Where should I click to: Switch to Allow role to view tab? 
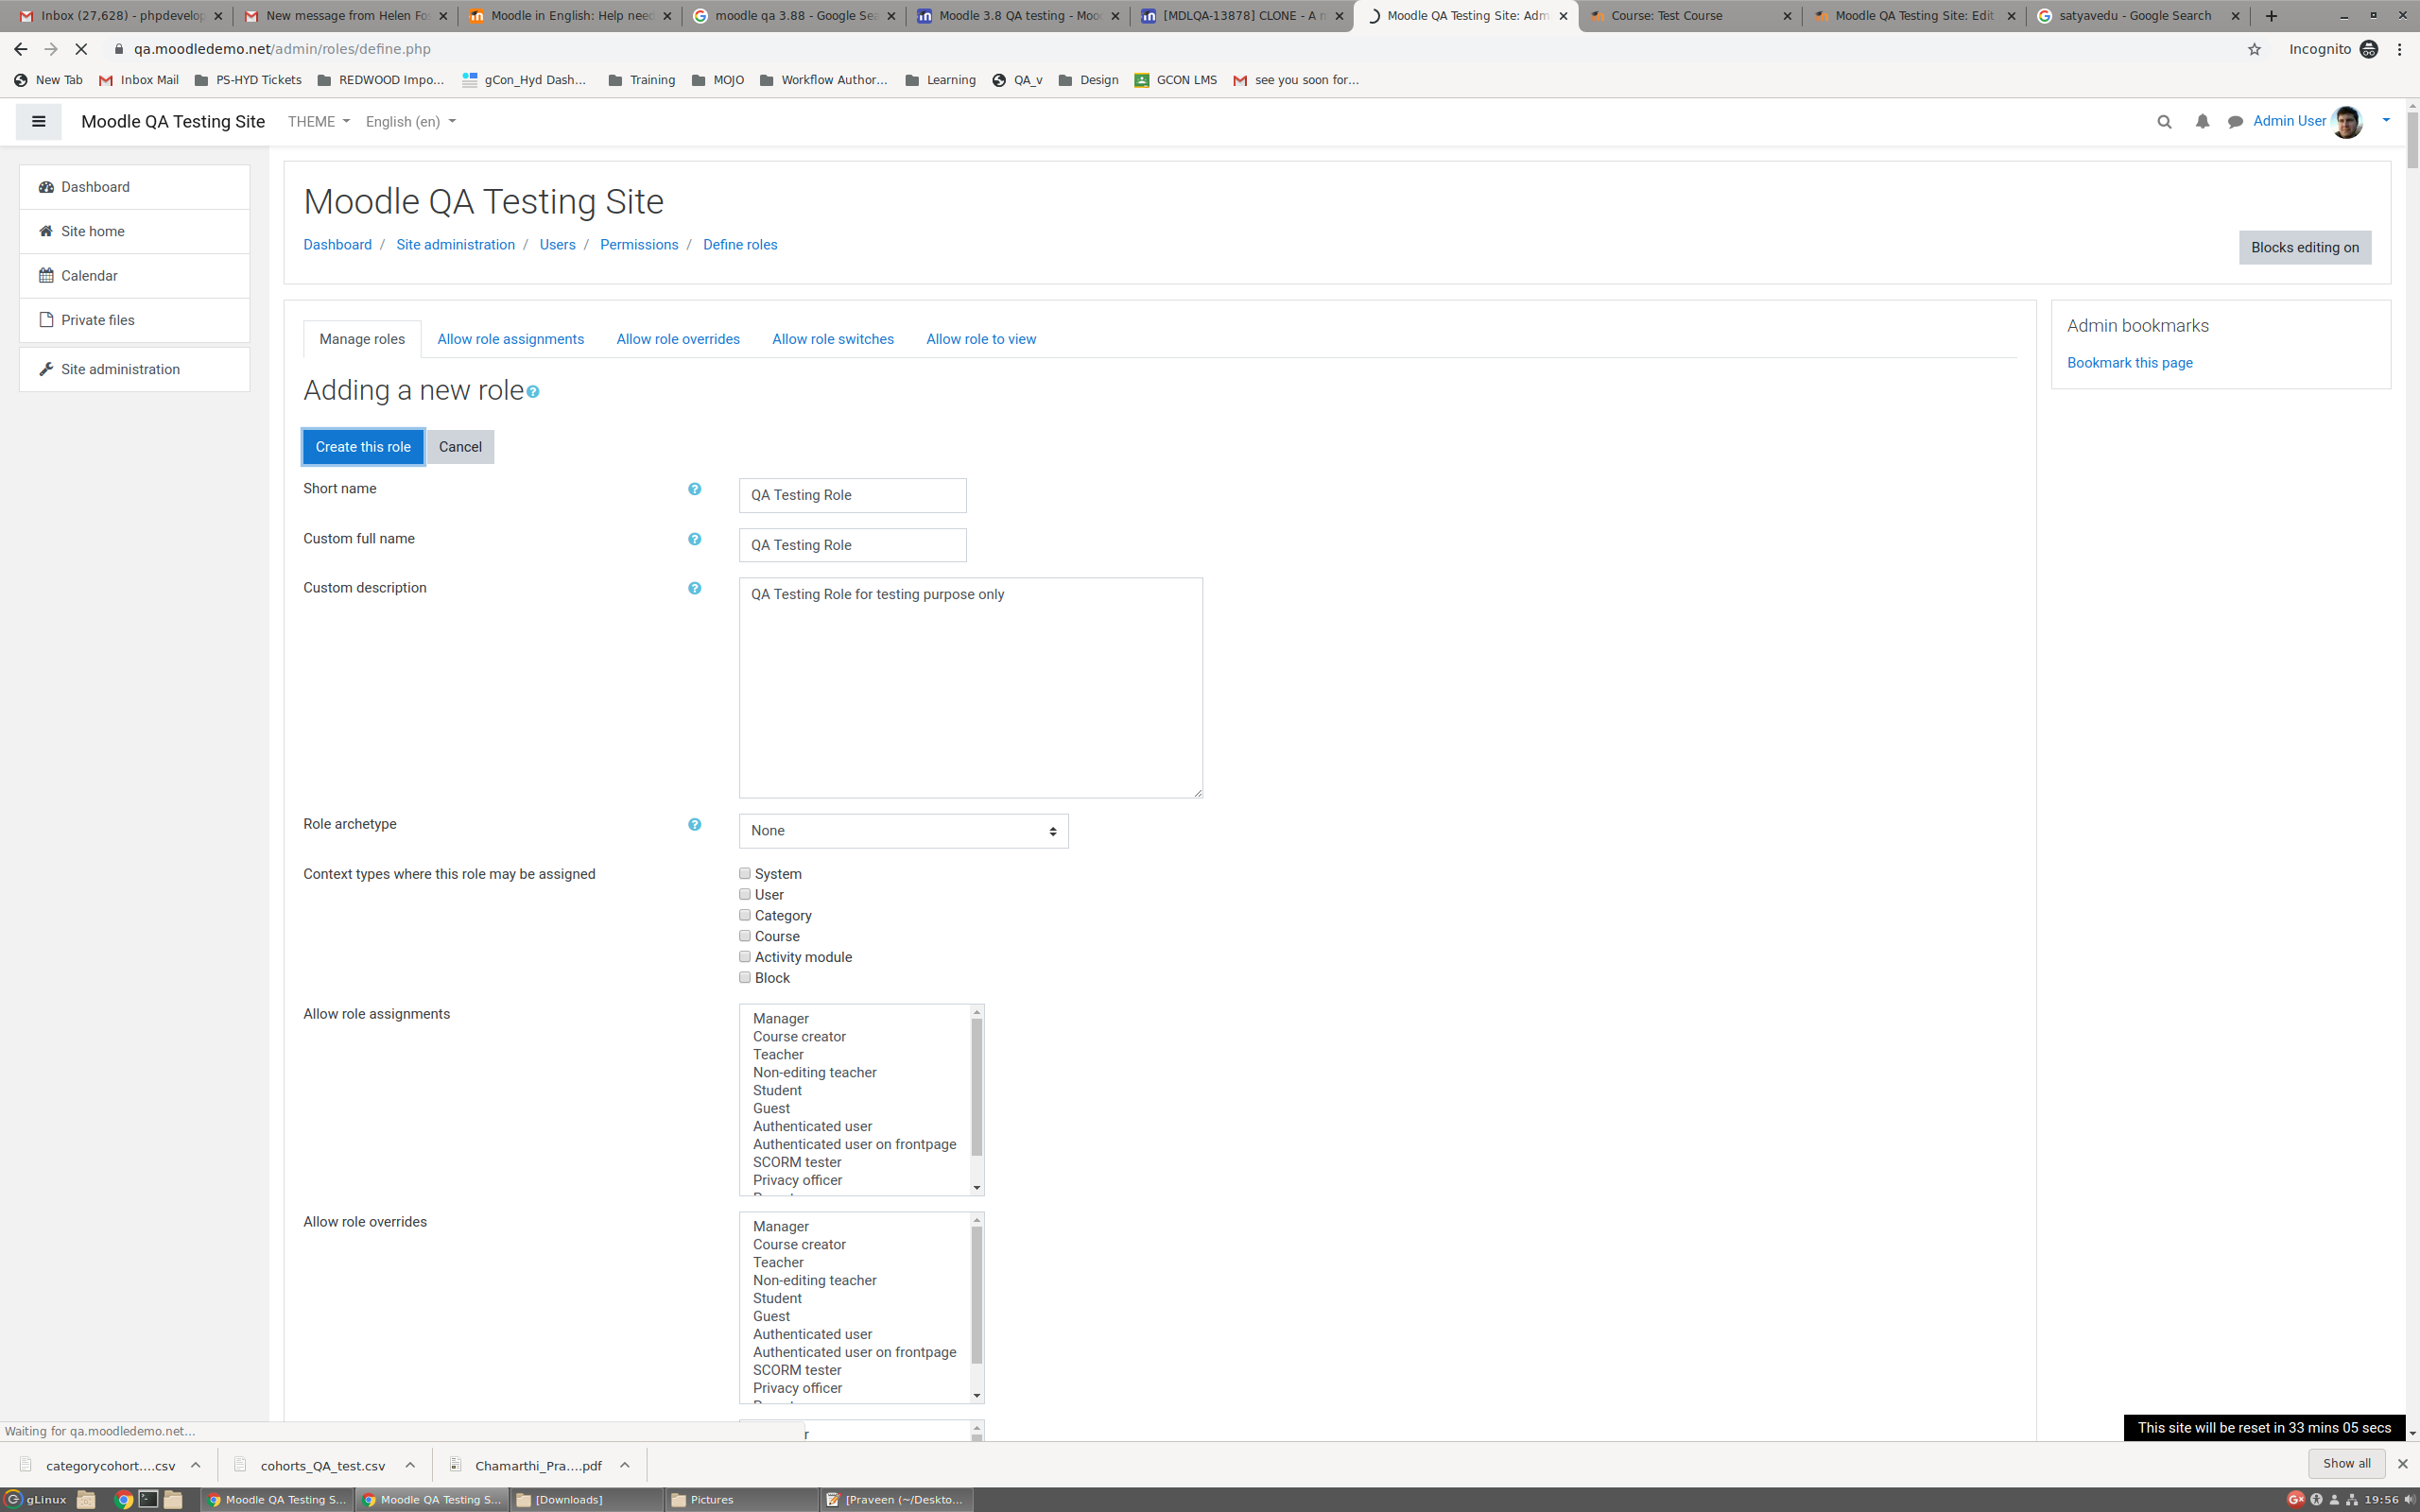[981, 339]
